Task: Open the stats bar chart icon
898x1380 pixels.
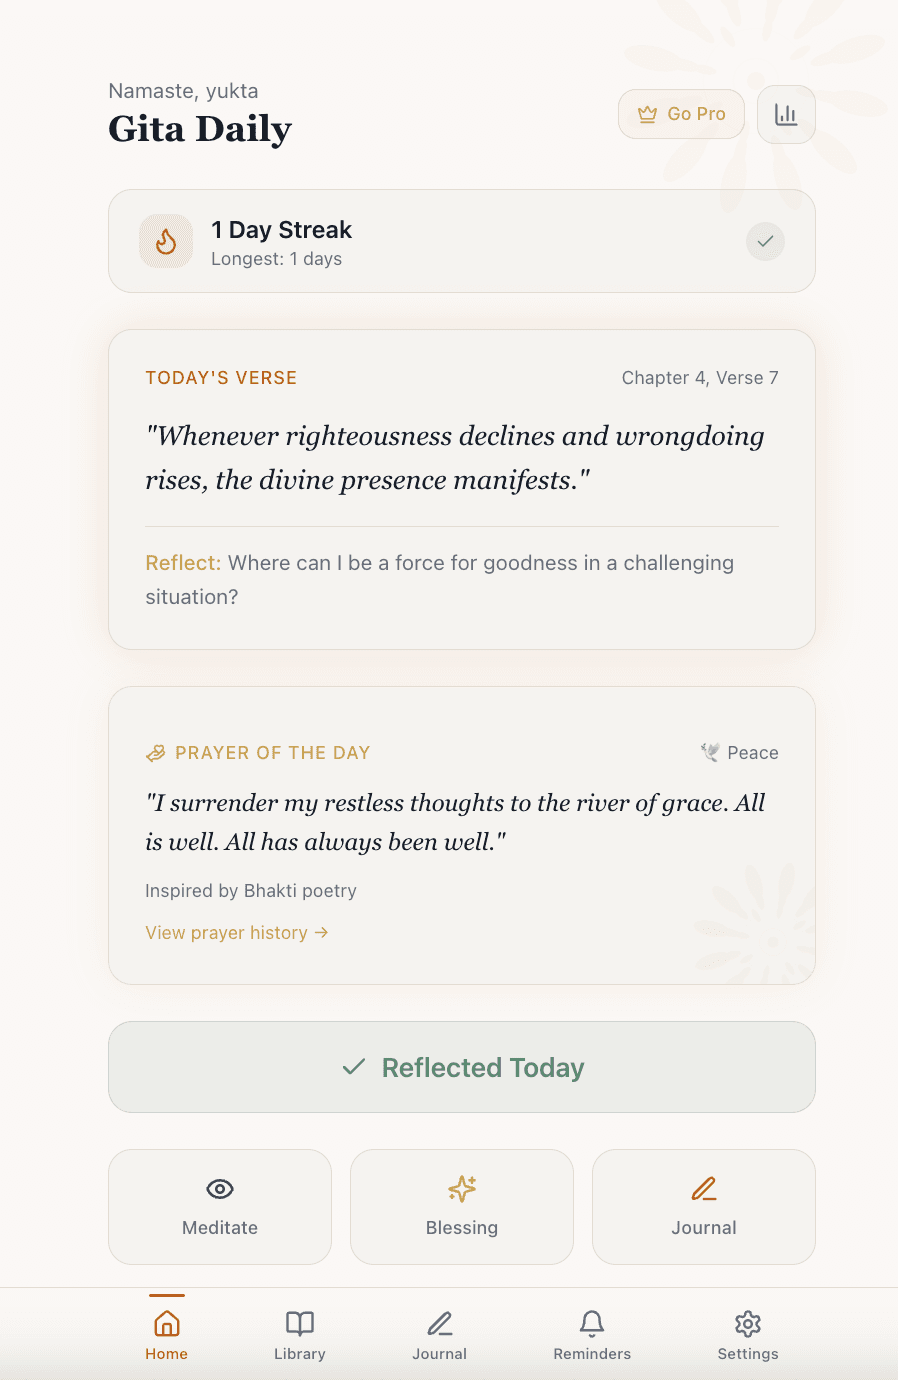Action: click(786, 114)
